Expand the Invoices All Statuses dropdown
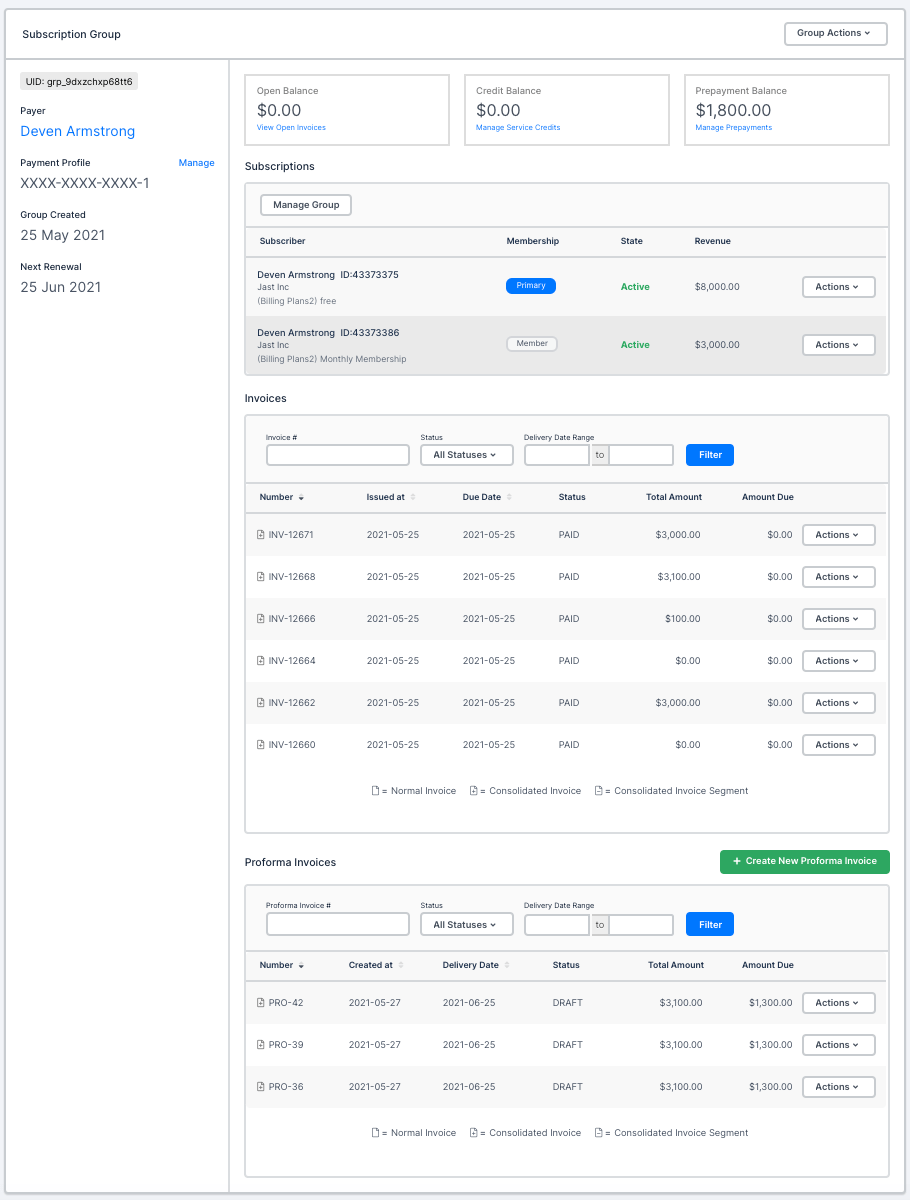Image resolution: width=910 pixels, height=1200 pixels. (466, 455)
